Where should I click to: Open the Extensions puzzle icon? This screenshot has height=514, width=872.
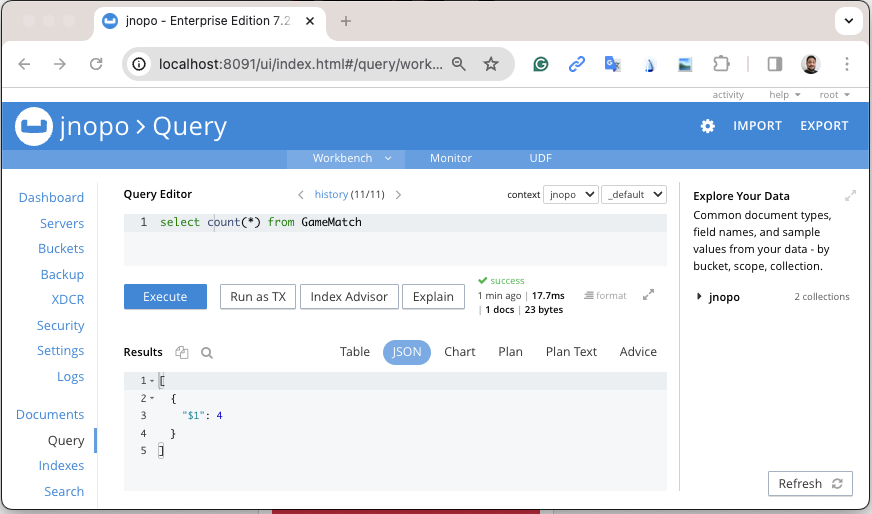(x=721, y=64)
